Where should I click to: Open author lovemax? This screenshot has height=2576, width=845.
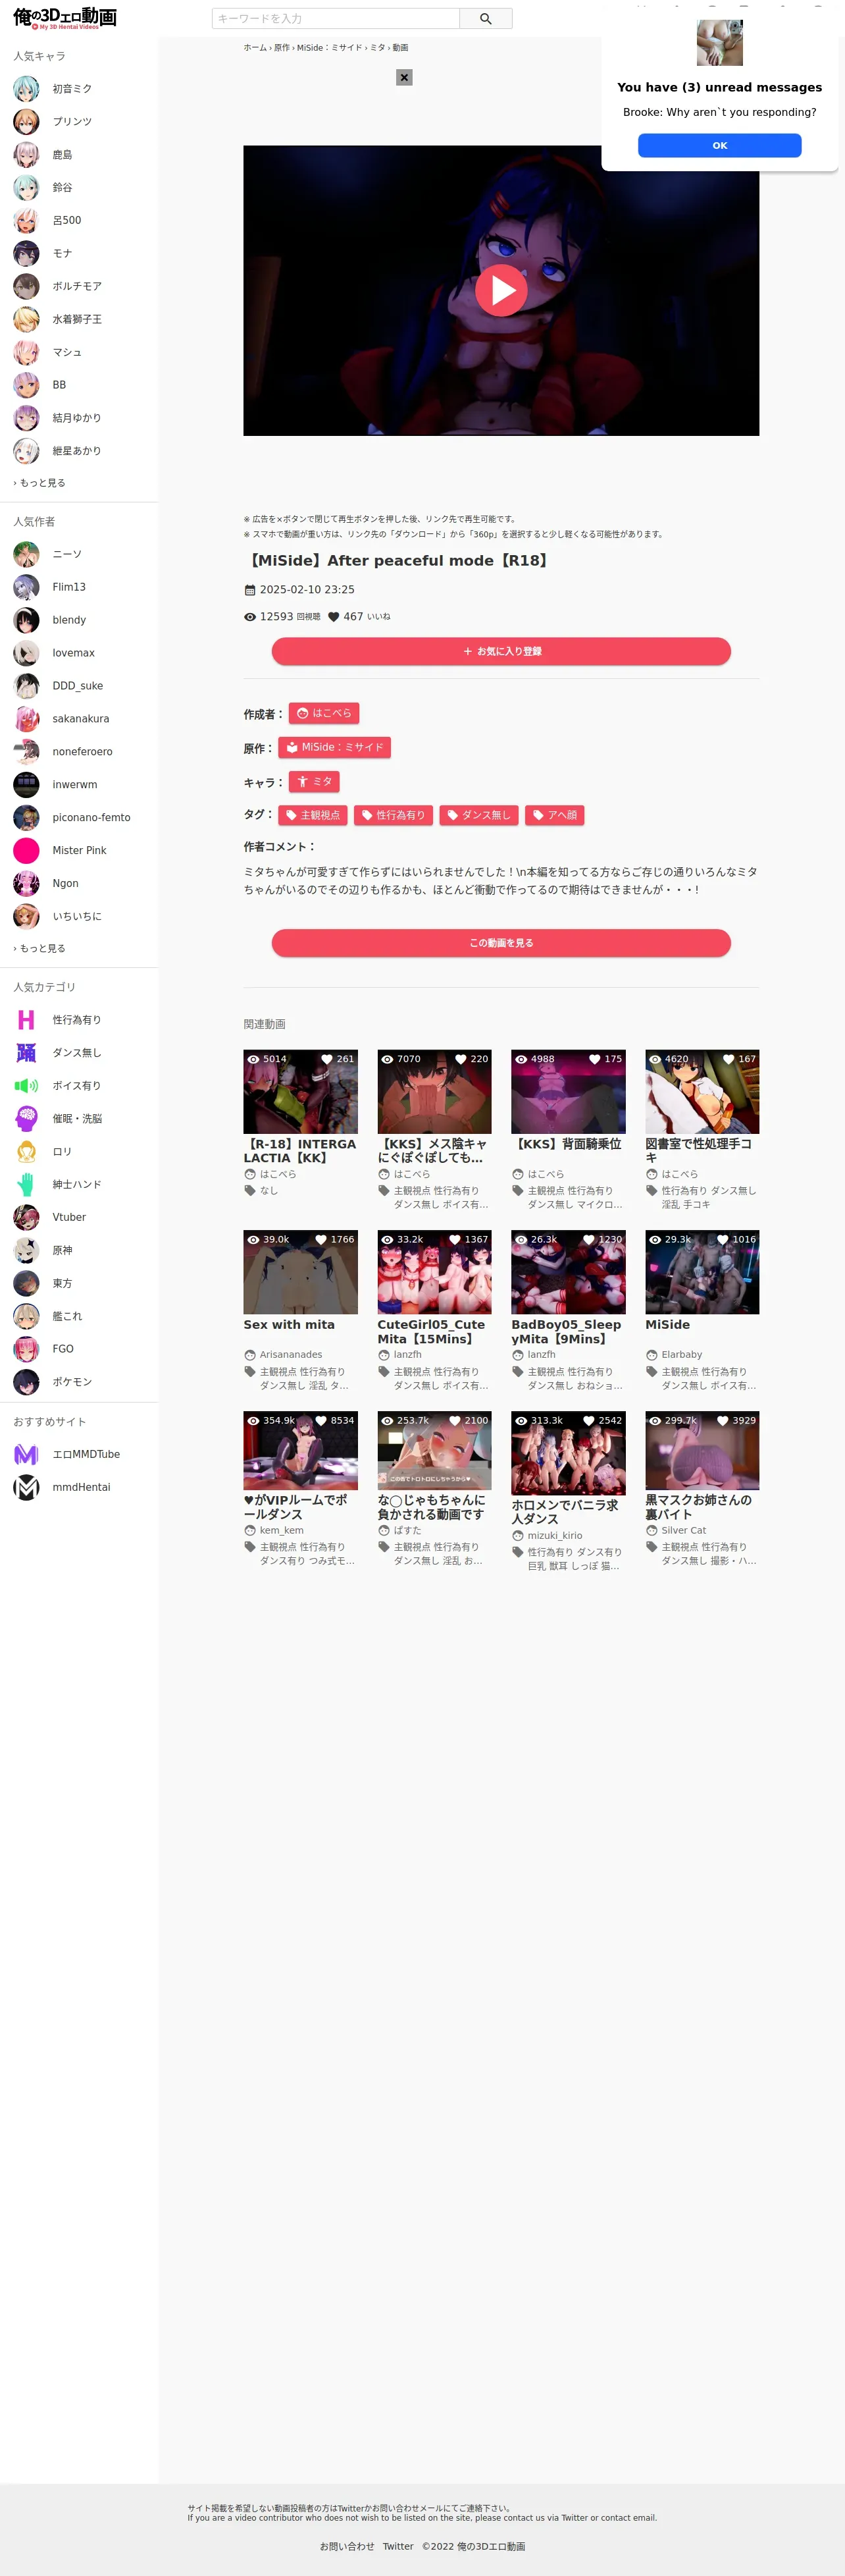pos(74,653)
